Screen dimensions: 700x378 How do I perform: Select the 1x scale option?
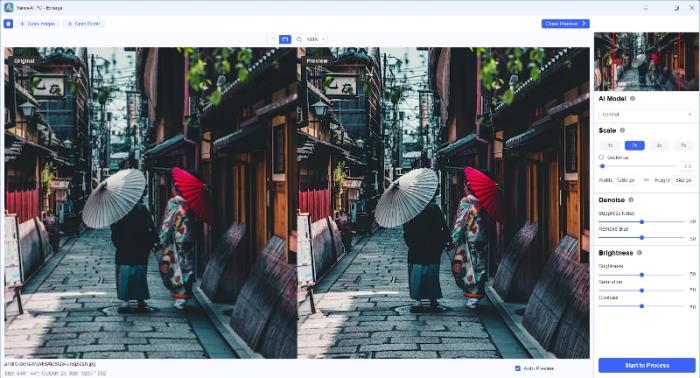[610, 145]
